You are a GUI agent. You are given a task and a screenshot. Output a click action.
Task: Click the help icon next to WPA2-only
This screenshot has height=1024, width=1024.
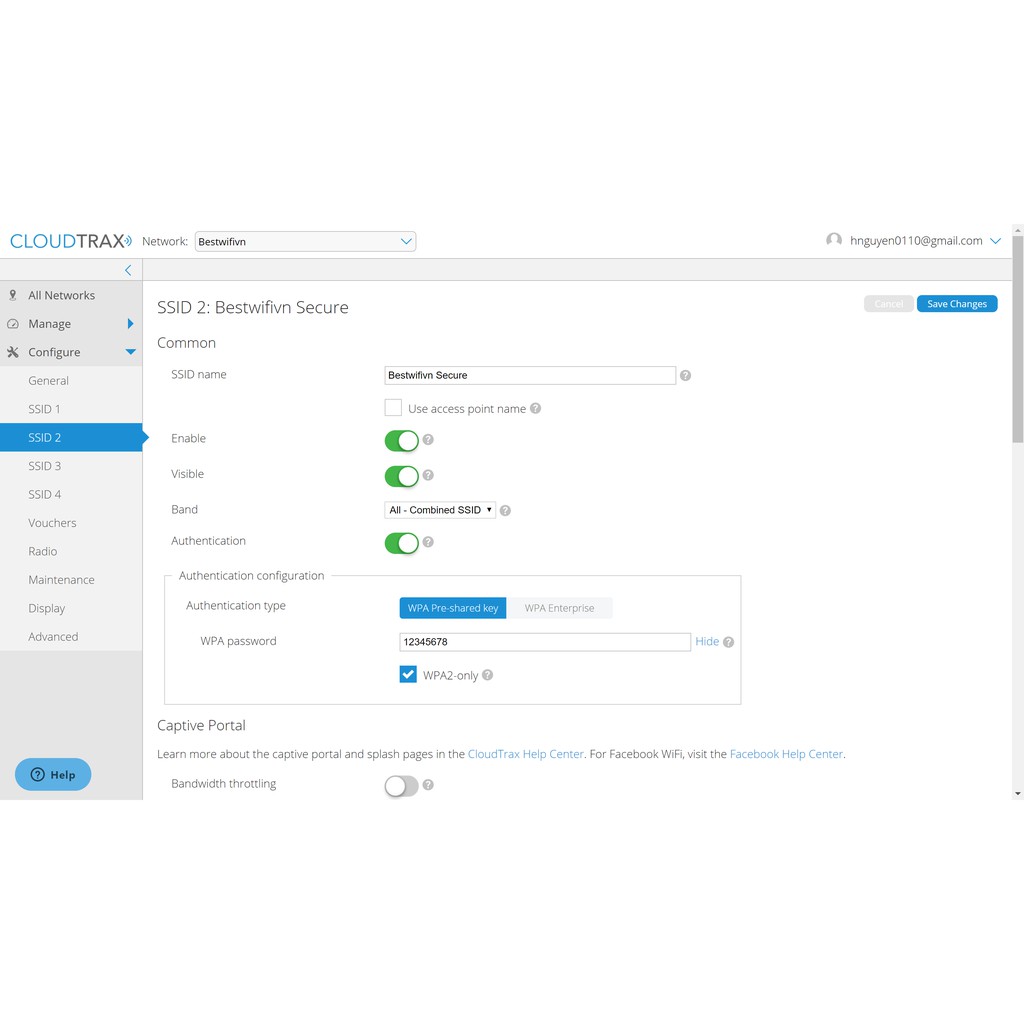(x=488, y=675)
